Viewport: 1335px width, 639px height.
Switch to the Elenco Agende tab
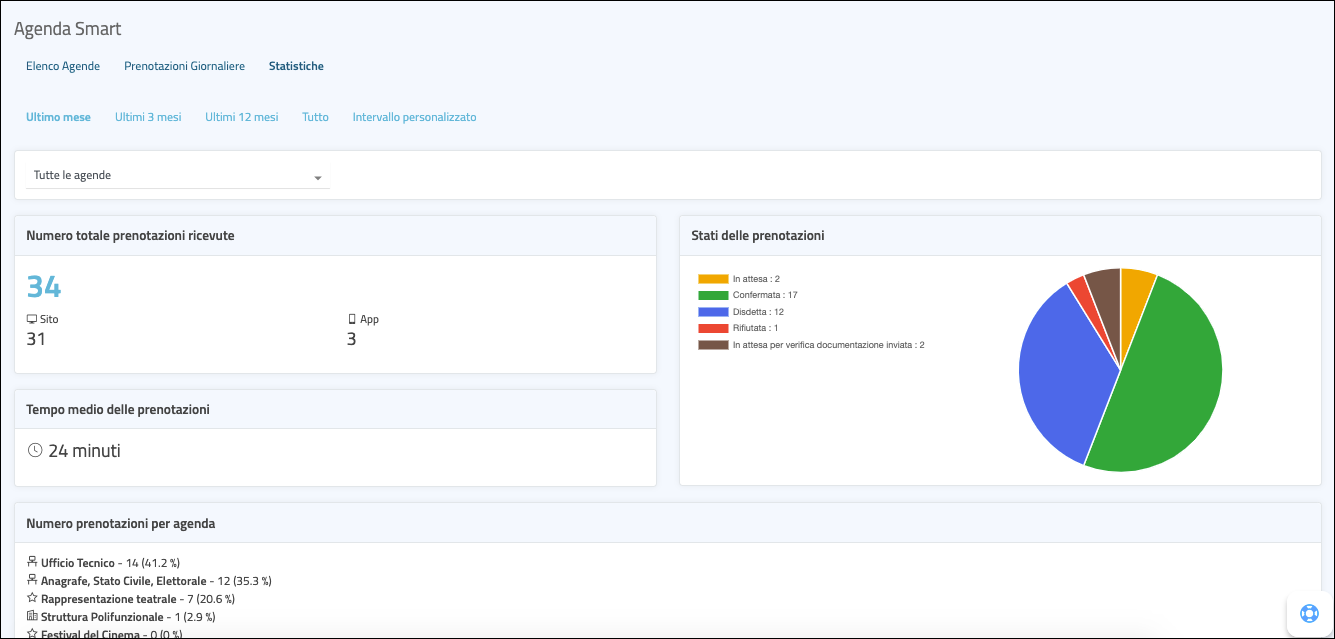63,66
